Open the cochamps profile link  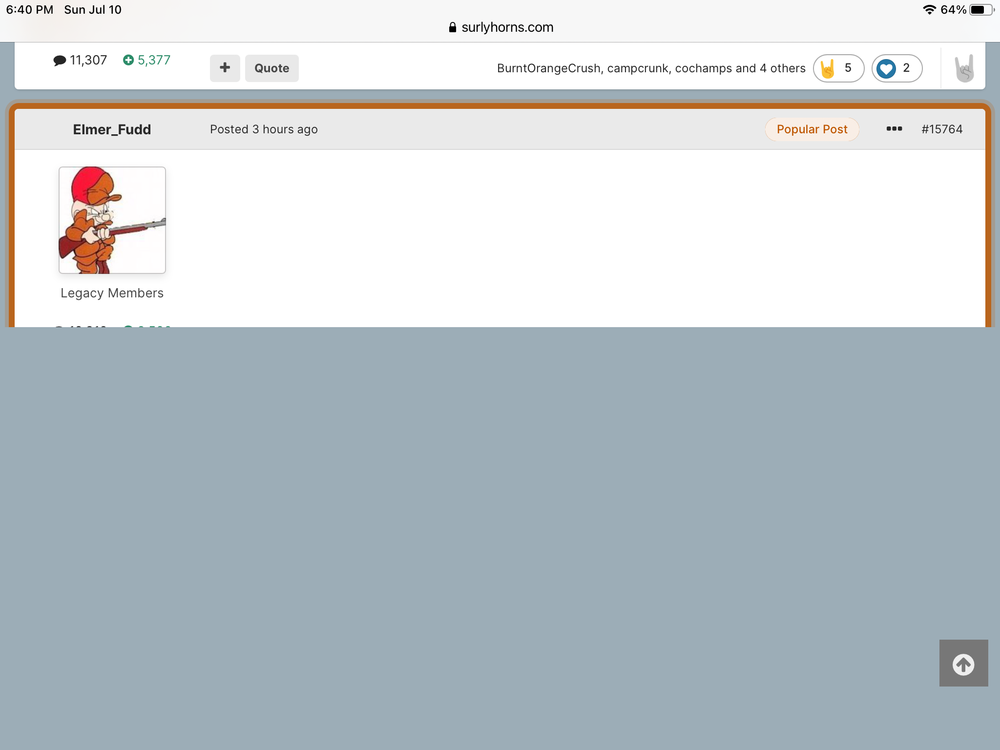tap(703, 68)
